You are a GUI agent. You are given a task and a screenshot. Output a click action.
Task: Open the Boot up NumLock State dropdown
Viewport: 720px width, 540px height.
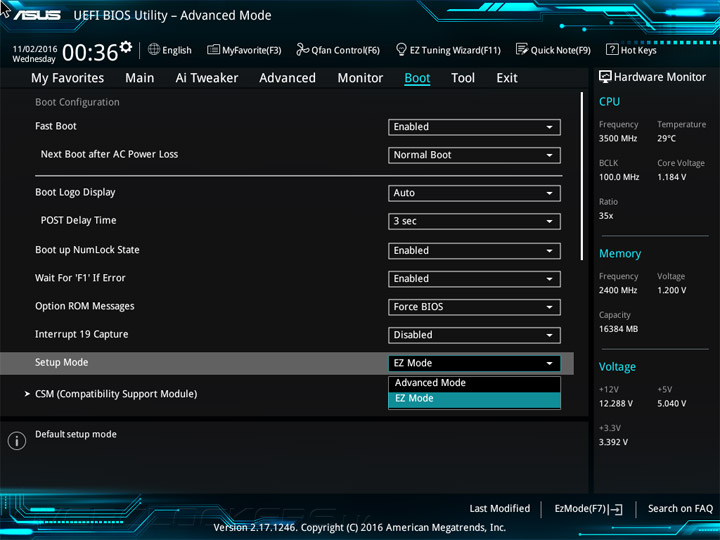(x=474, y=251)
